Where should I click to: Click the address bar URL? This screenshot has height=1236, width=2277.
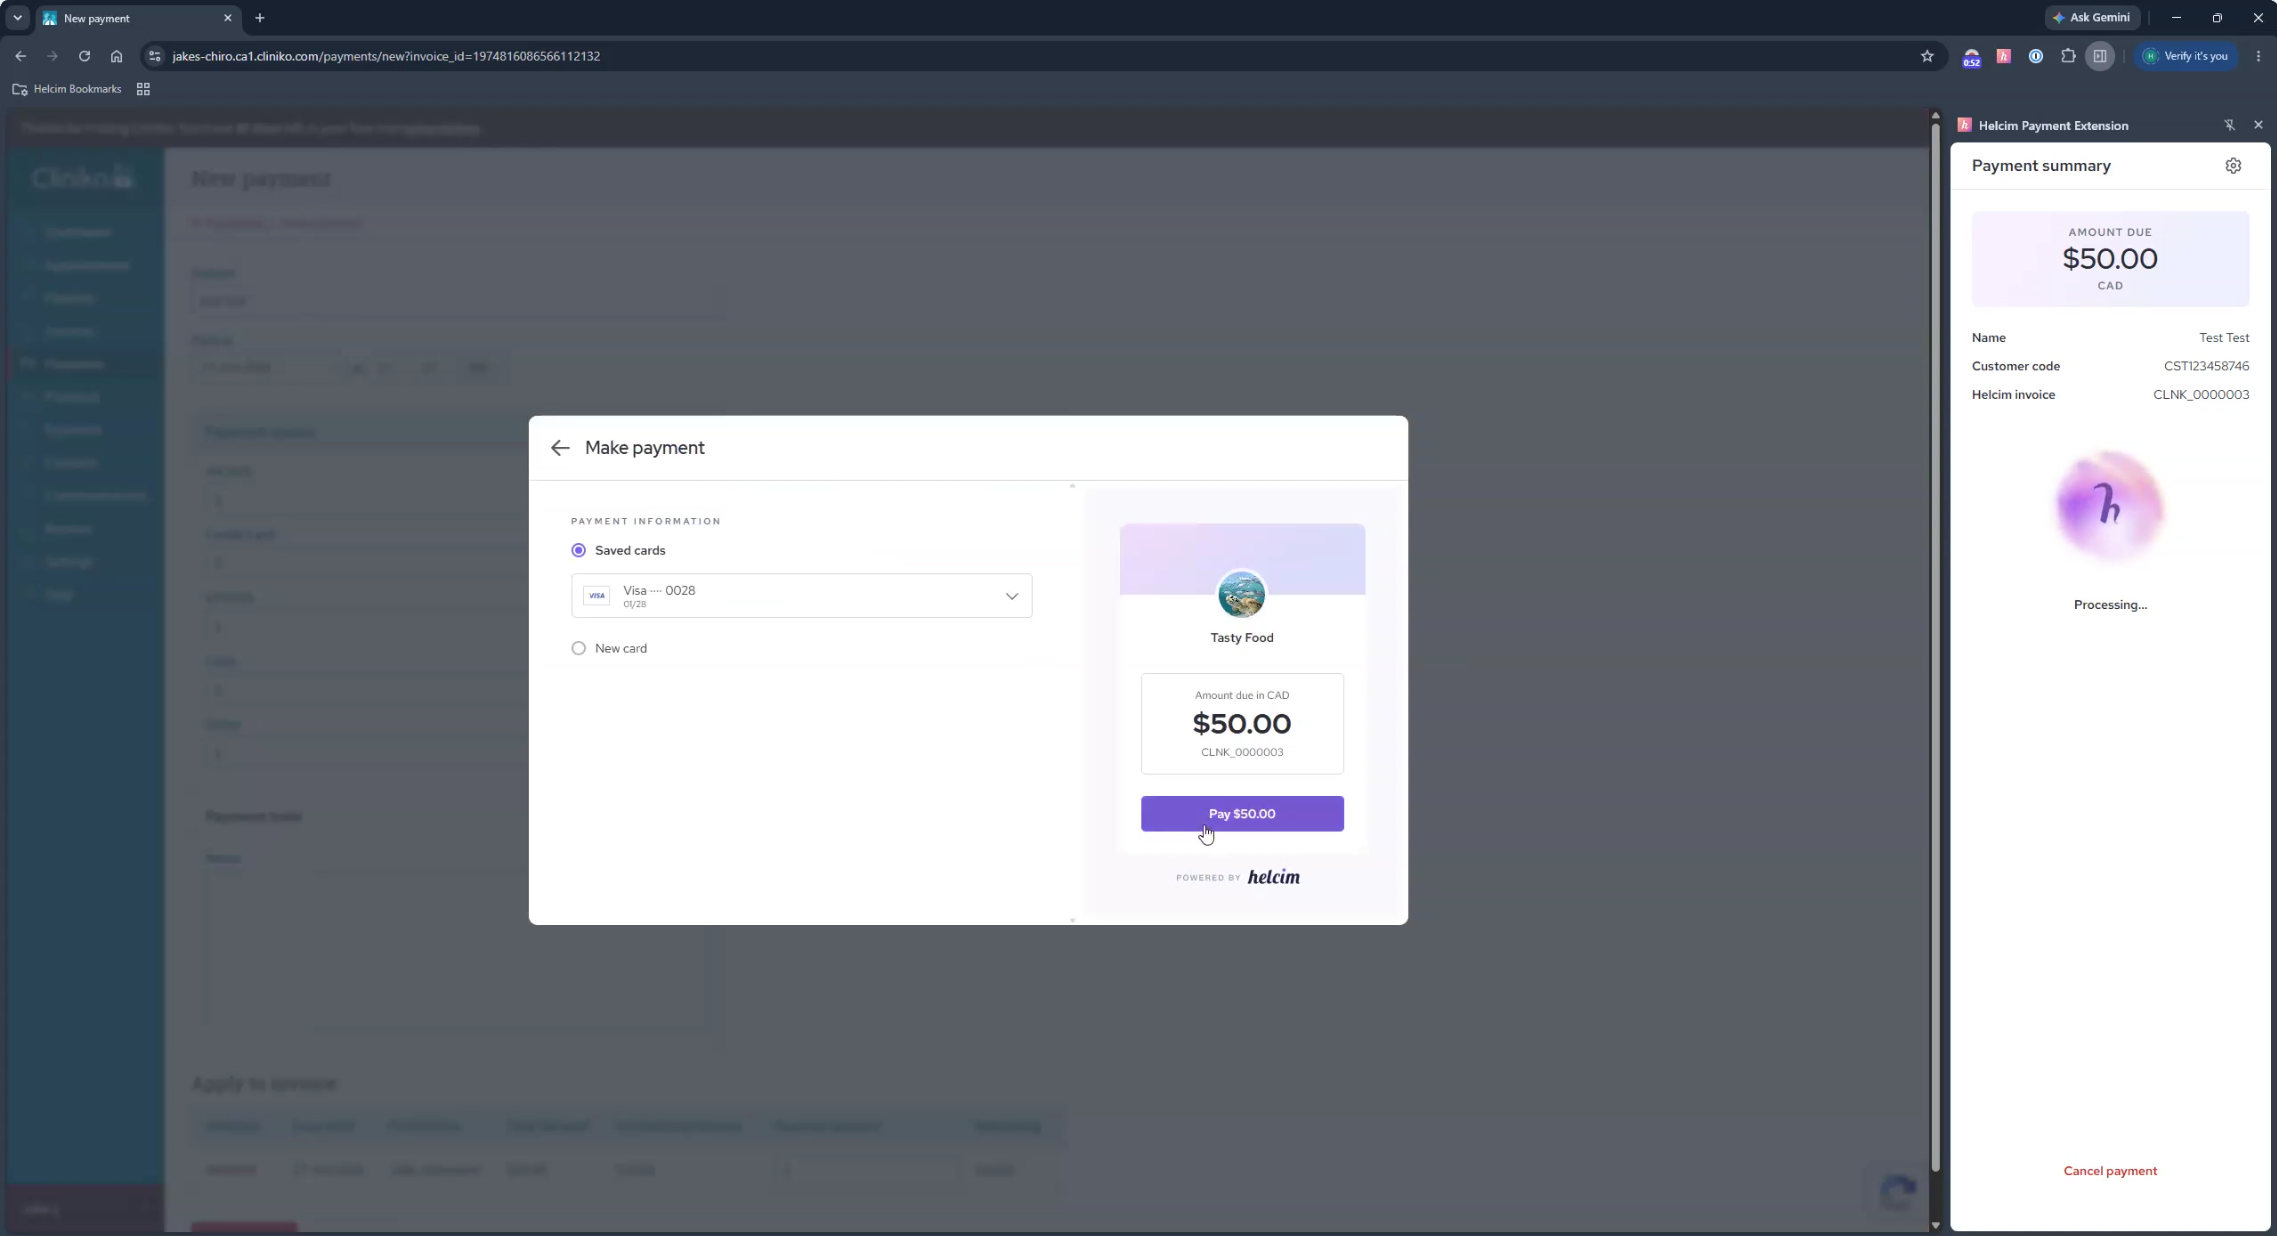click(x=386, y=56)
